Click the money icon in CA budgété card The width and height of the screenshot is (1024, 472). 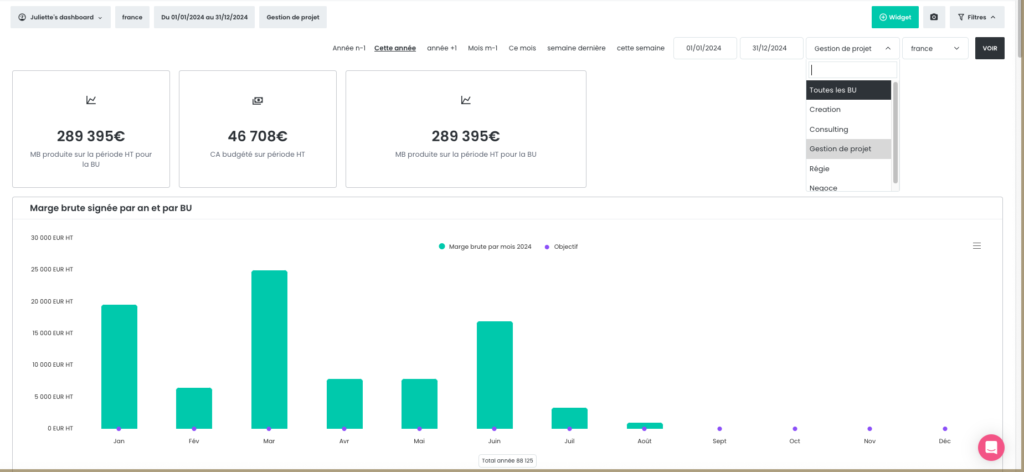[257, 100]
